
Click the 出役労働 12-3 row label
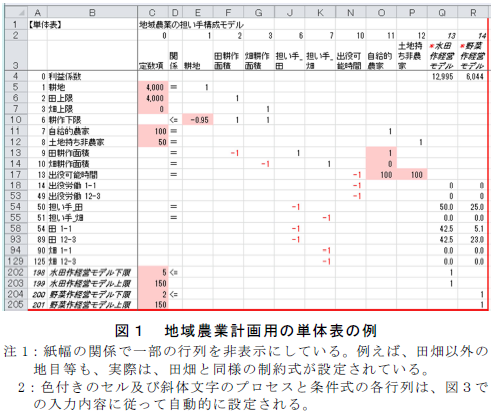point(75,196)
